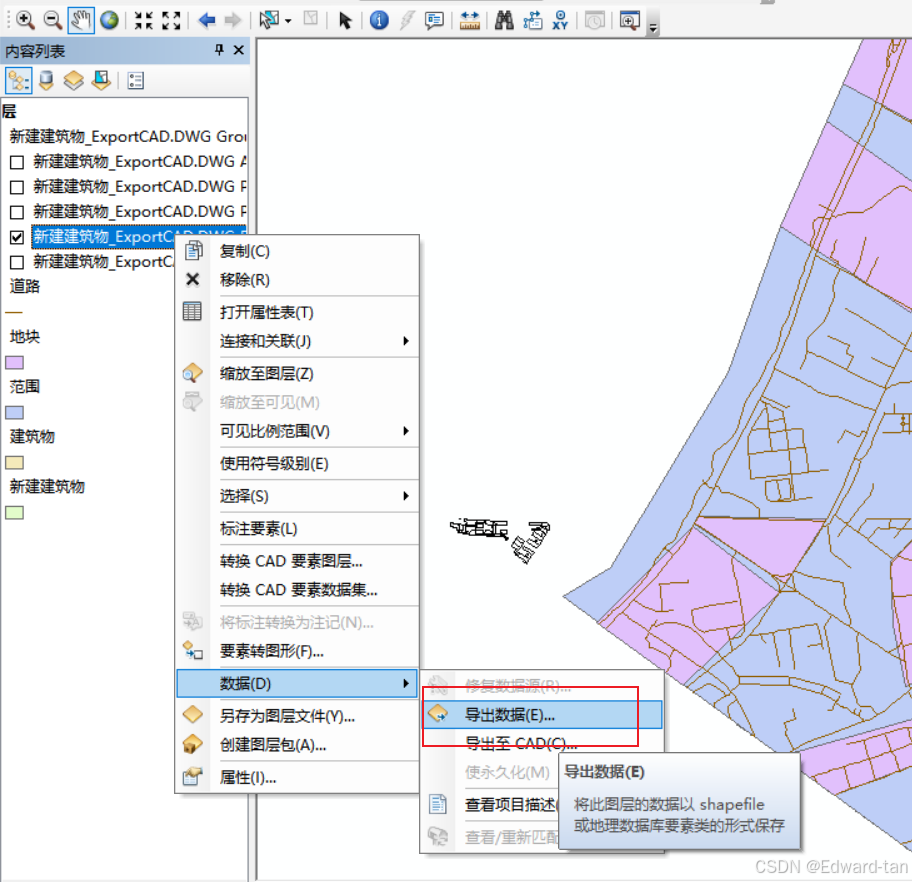The height and width of the screenshot is (882, 912).
Task: Close the 内容列表 panel
Action: coord(238,50)
